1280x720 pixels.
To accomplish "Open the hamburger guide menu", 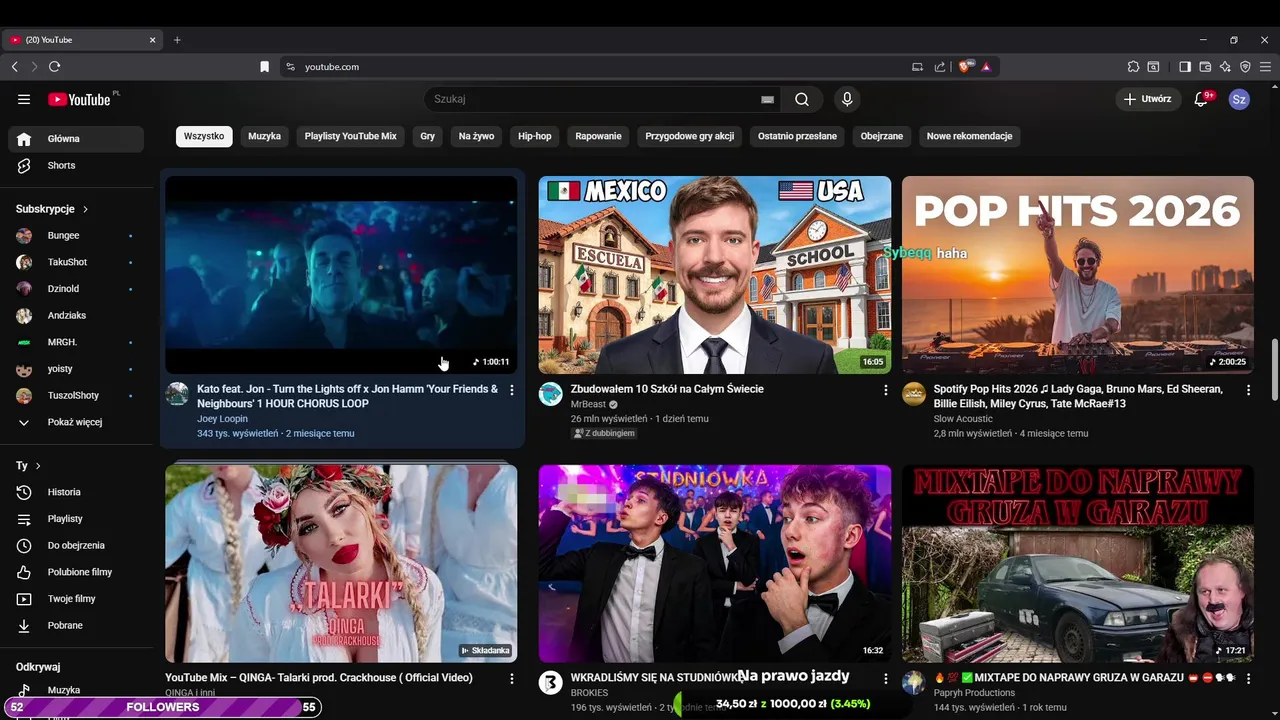I will 24,99.
